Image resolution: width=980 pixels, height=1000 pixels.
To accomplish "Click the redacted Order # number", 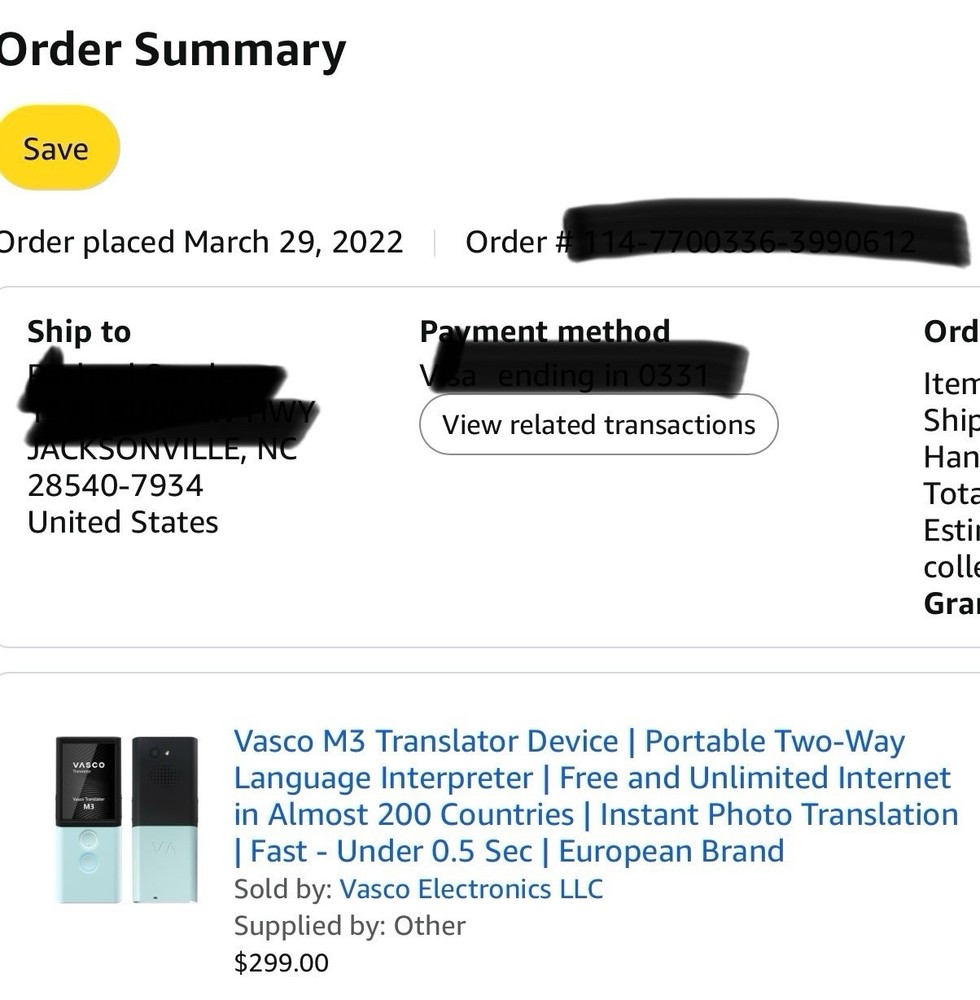I will coord(750,242).
